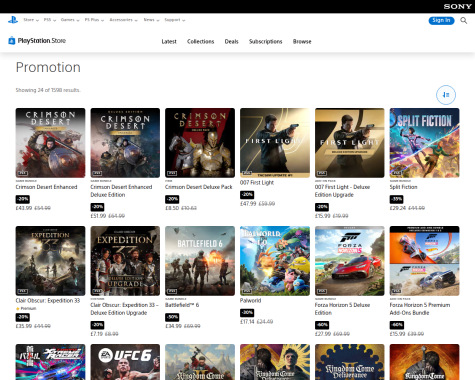This screenshot has height=380, width=475.
Task: Expand the PS5 dropdown menu
Action: click(x=50, y=20)
